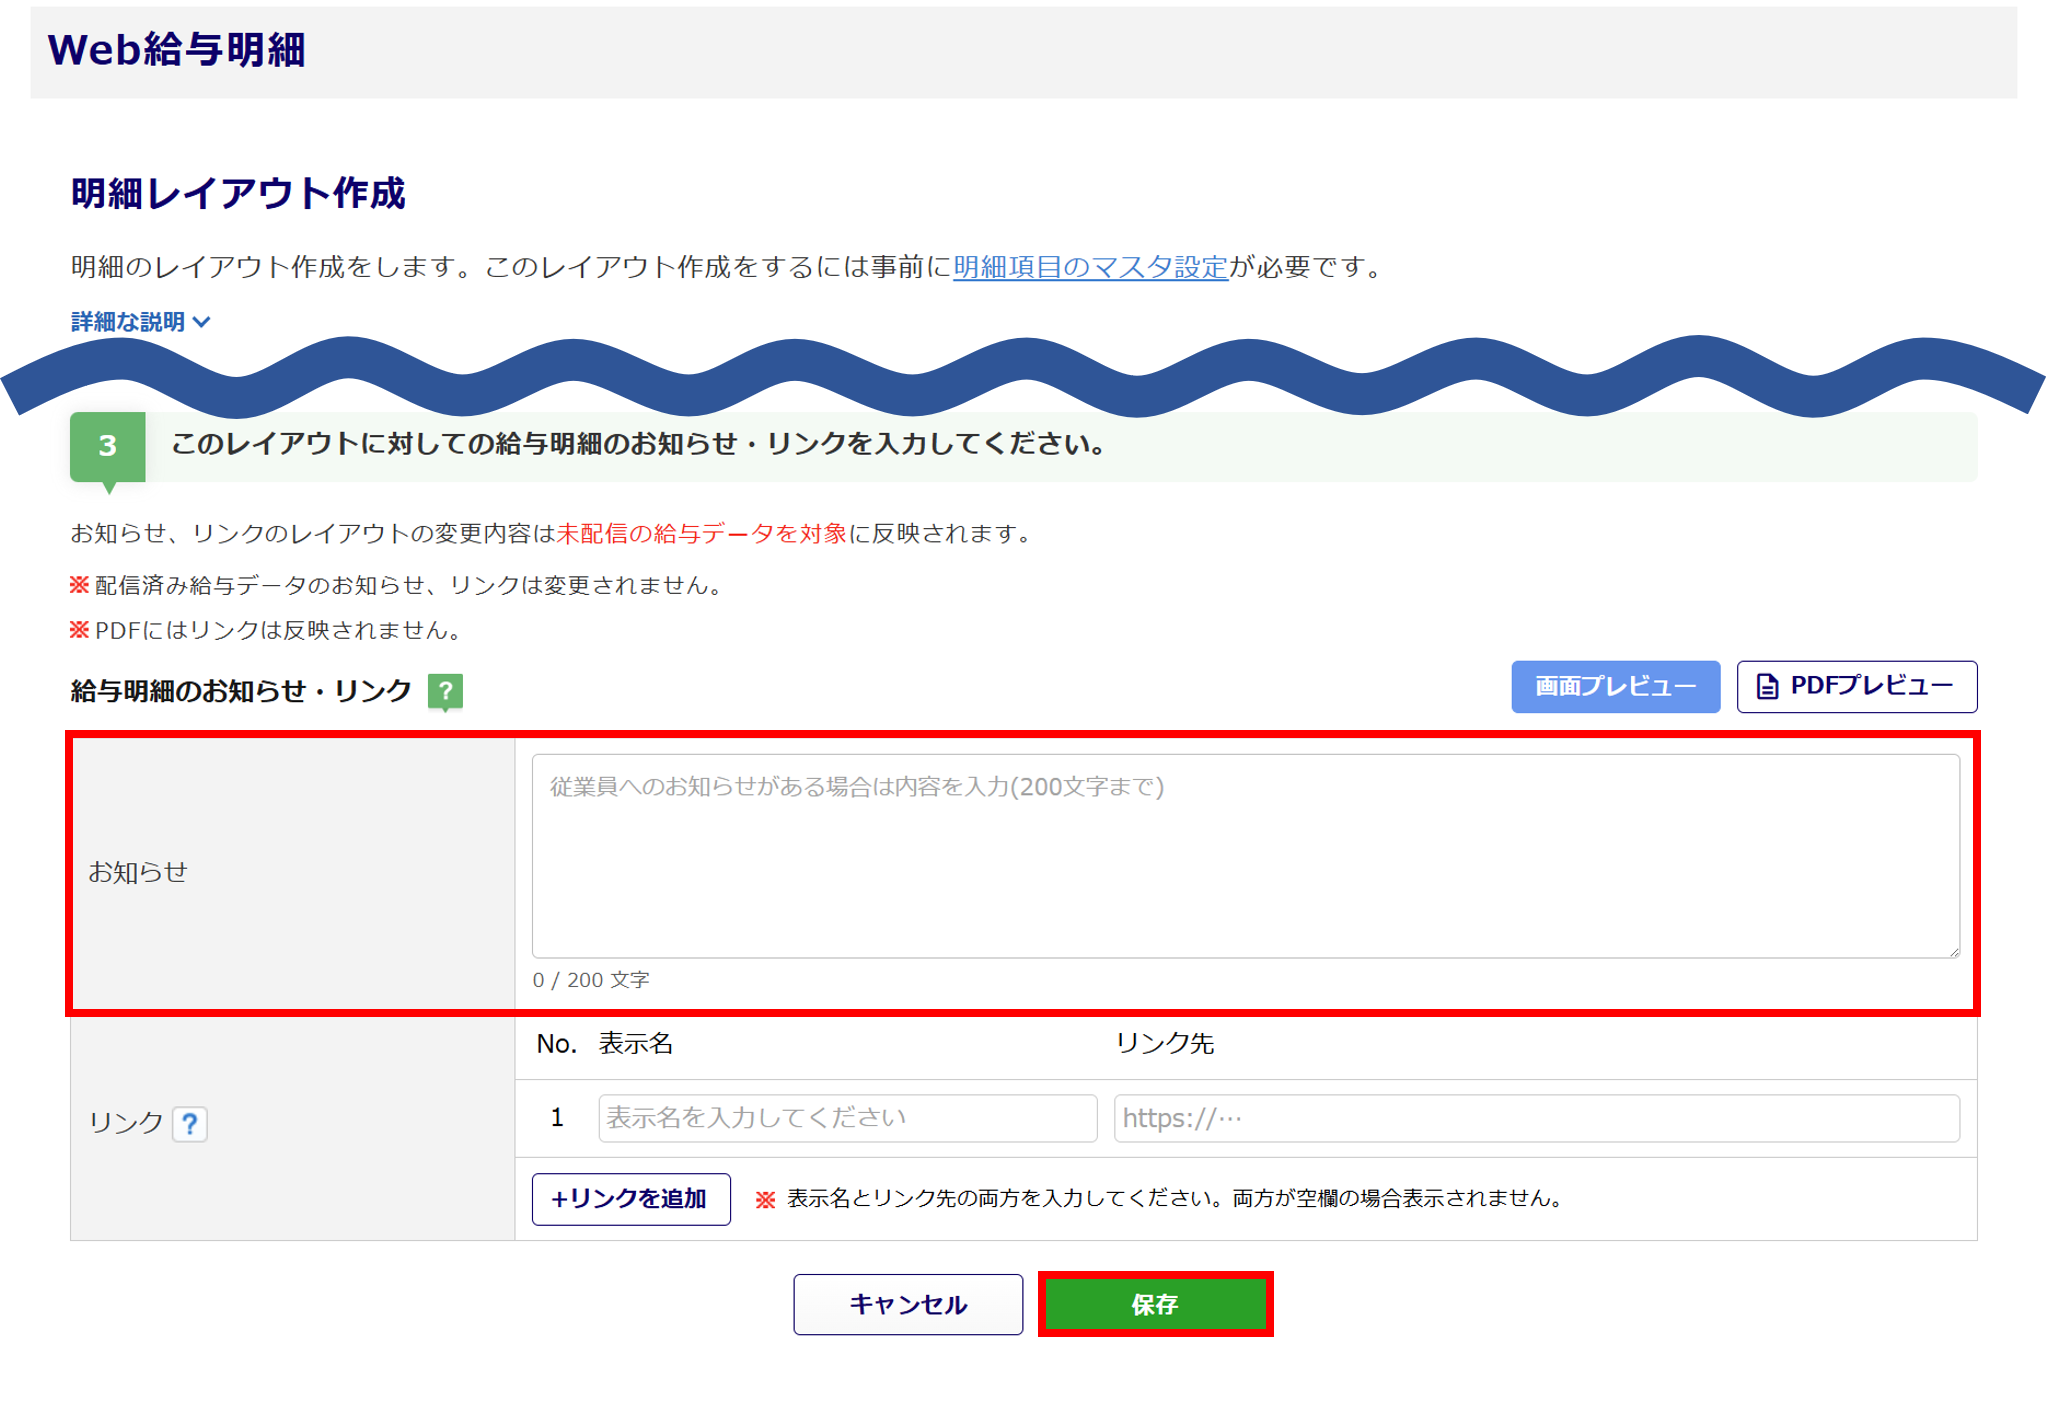Click the blue help icon next to リンク
The height and width of the screenshot is (1401, 2047).
click(x=189, y=1124)
